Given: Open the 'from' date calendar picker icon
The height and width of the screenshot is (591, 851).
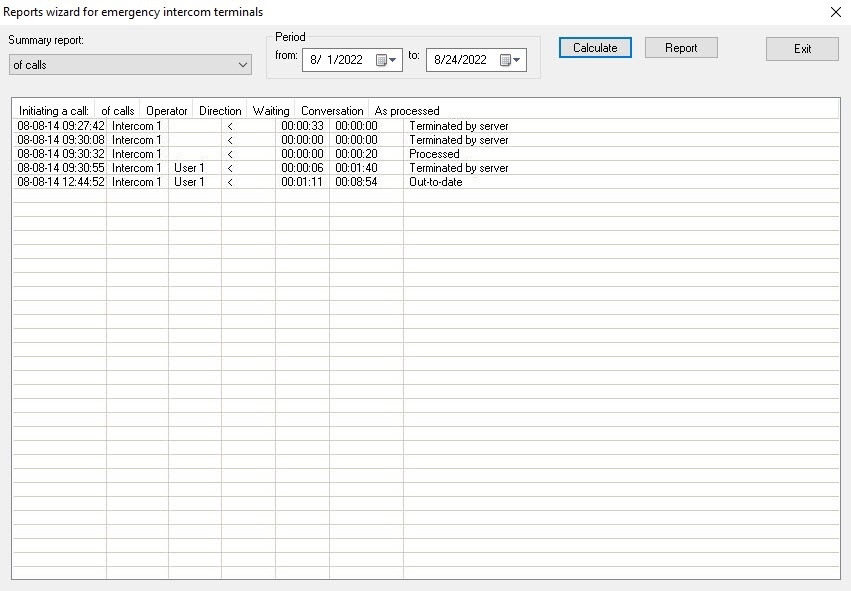Looking at the screenshot, I should tap(386, 60).
